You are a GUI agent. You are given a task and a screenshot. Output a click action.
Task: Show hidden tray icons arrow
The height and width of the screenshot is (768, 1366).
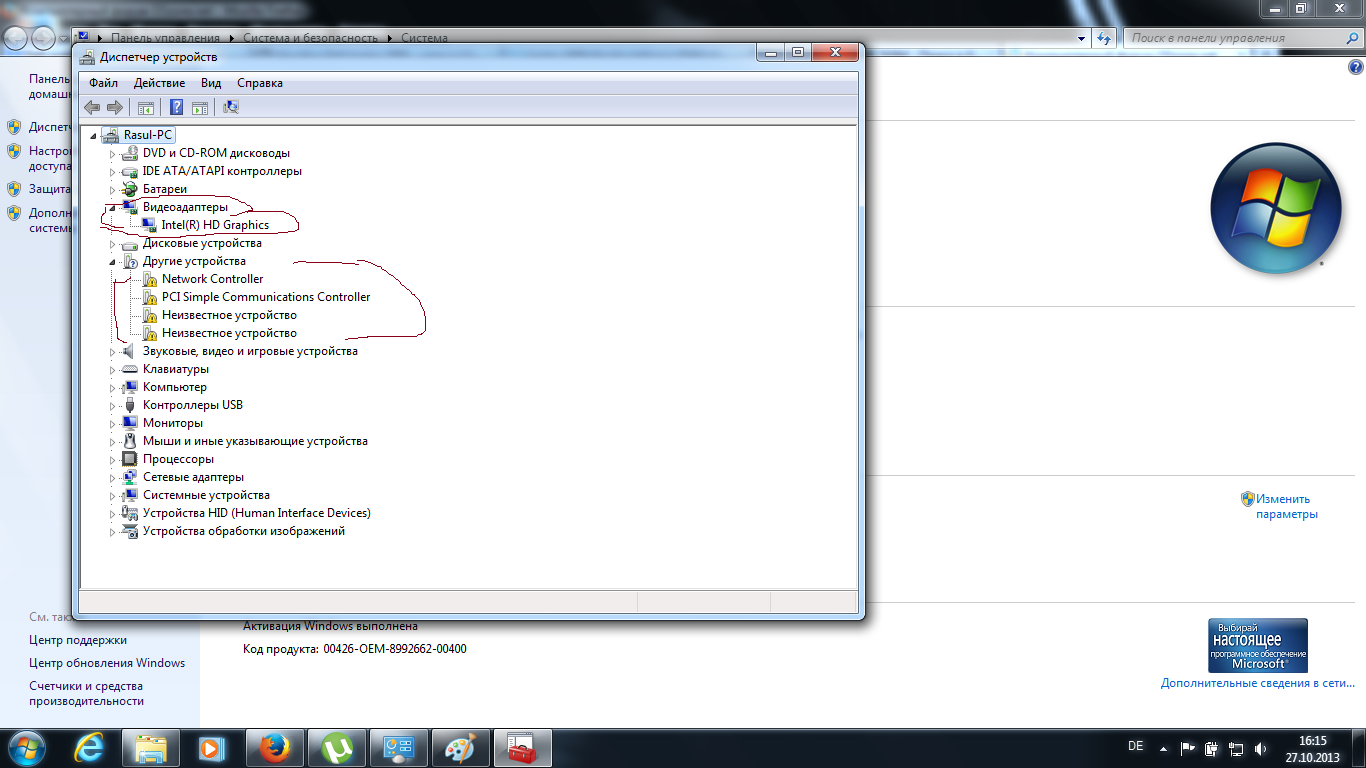coord(1163,748)
